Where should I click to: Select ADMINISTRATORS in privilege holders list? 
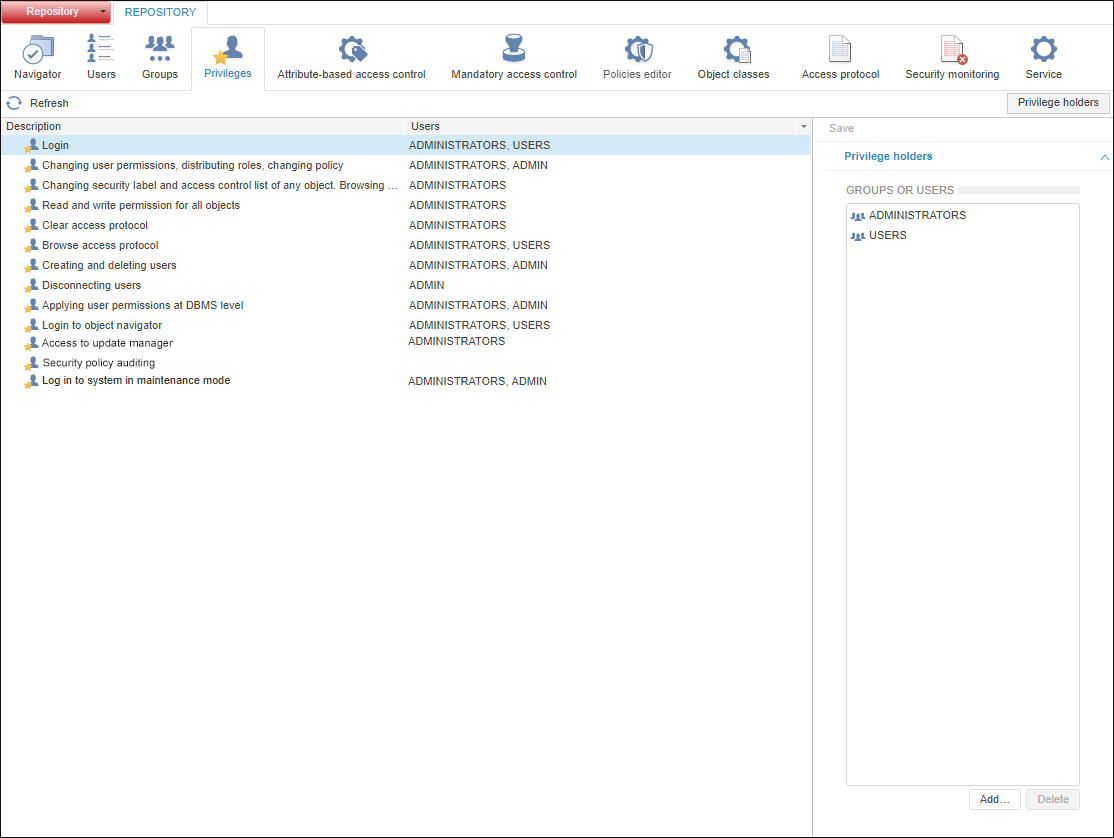[916, 215]
